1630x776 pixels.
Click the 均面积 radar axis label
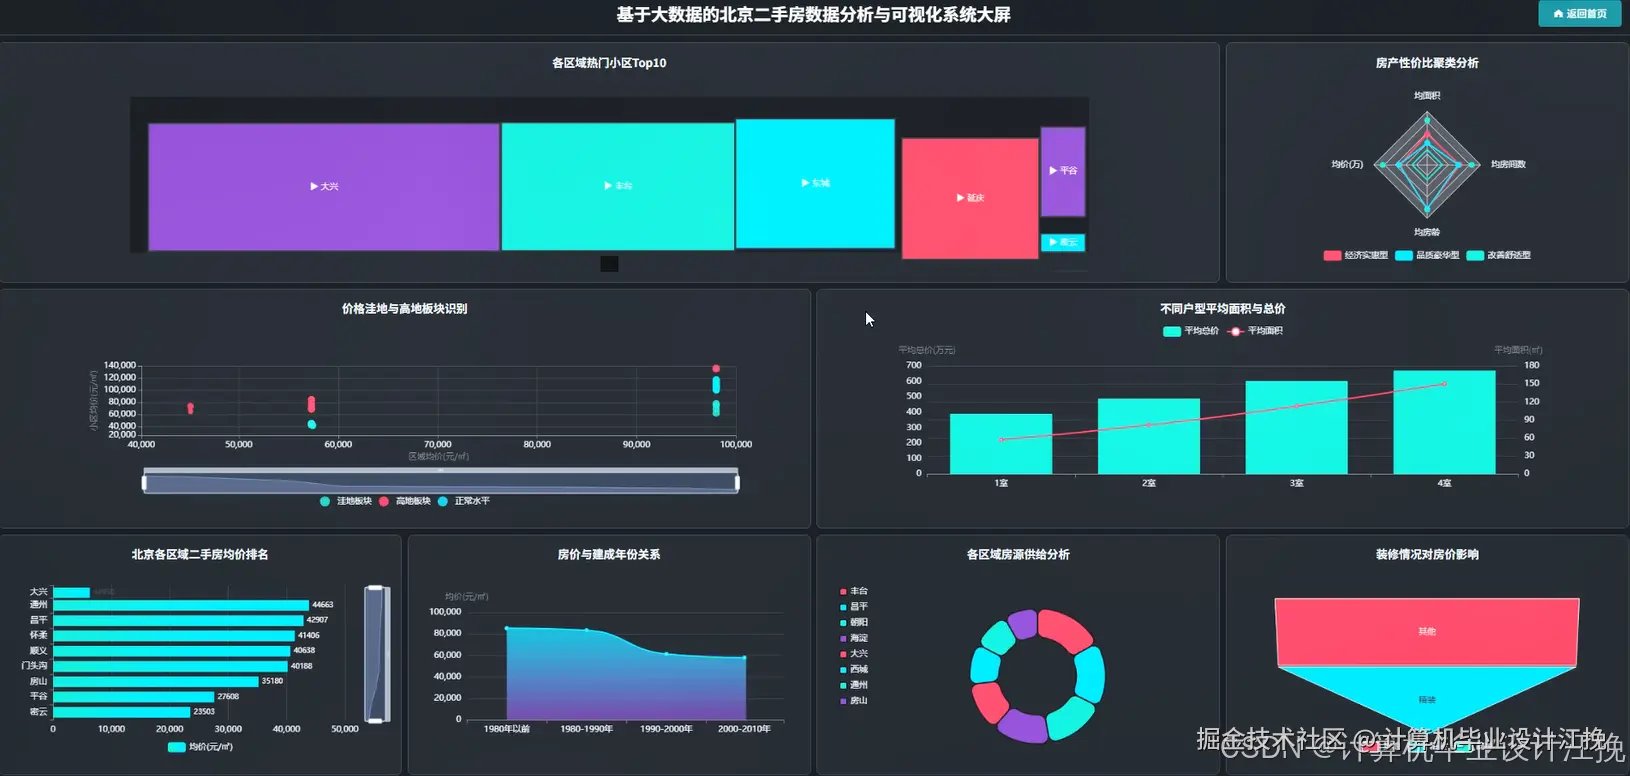click(1427, 96)
